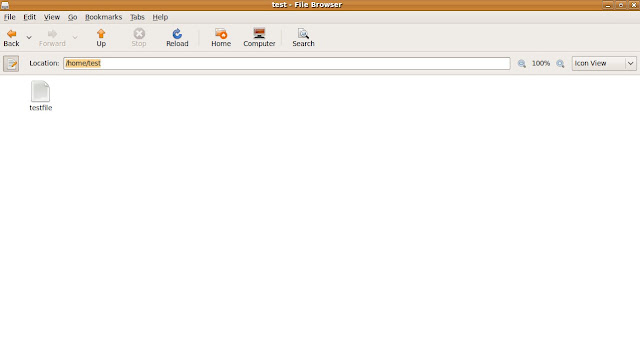Screen dimensions: 640x364
Task: Open the Edit menu
Action: 29,17
